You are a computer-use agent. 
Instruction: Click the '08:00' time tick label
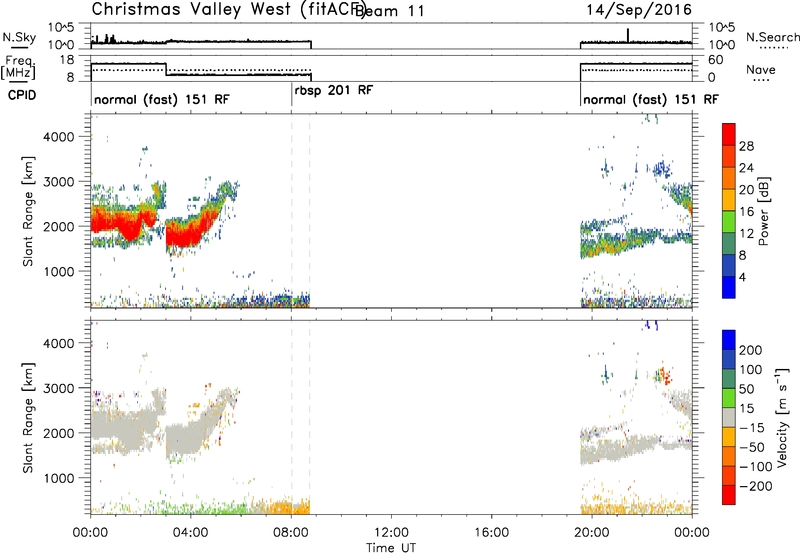click(x=291, y=533)
